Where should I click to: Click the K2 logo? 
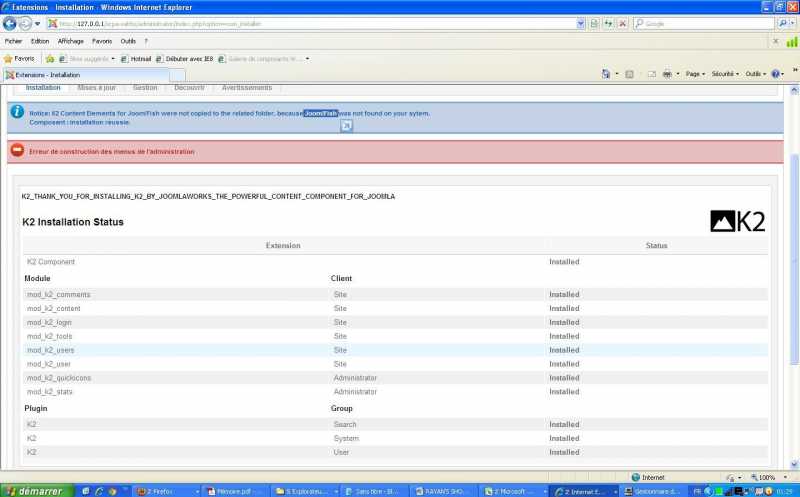click(x=737, y=221)
